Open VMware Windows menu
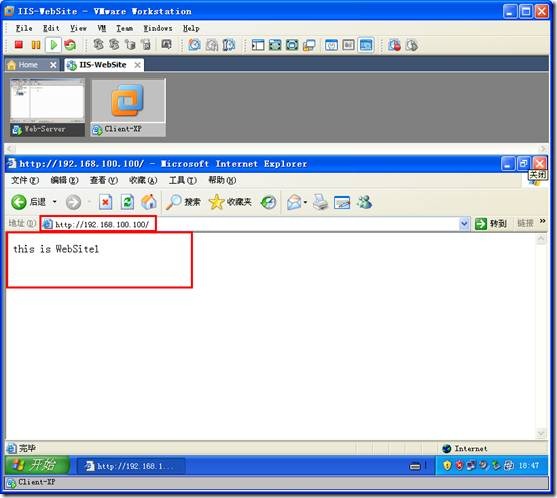Viewport: 557px width, 498px height. (158, 28)
